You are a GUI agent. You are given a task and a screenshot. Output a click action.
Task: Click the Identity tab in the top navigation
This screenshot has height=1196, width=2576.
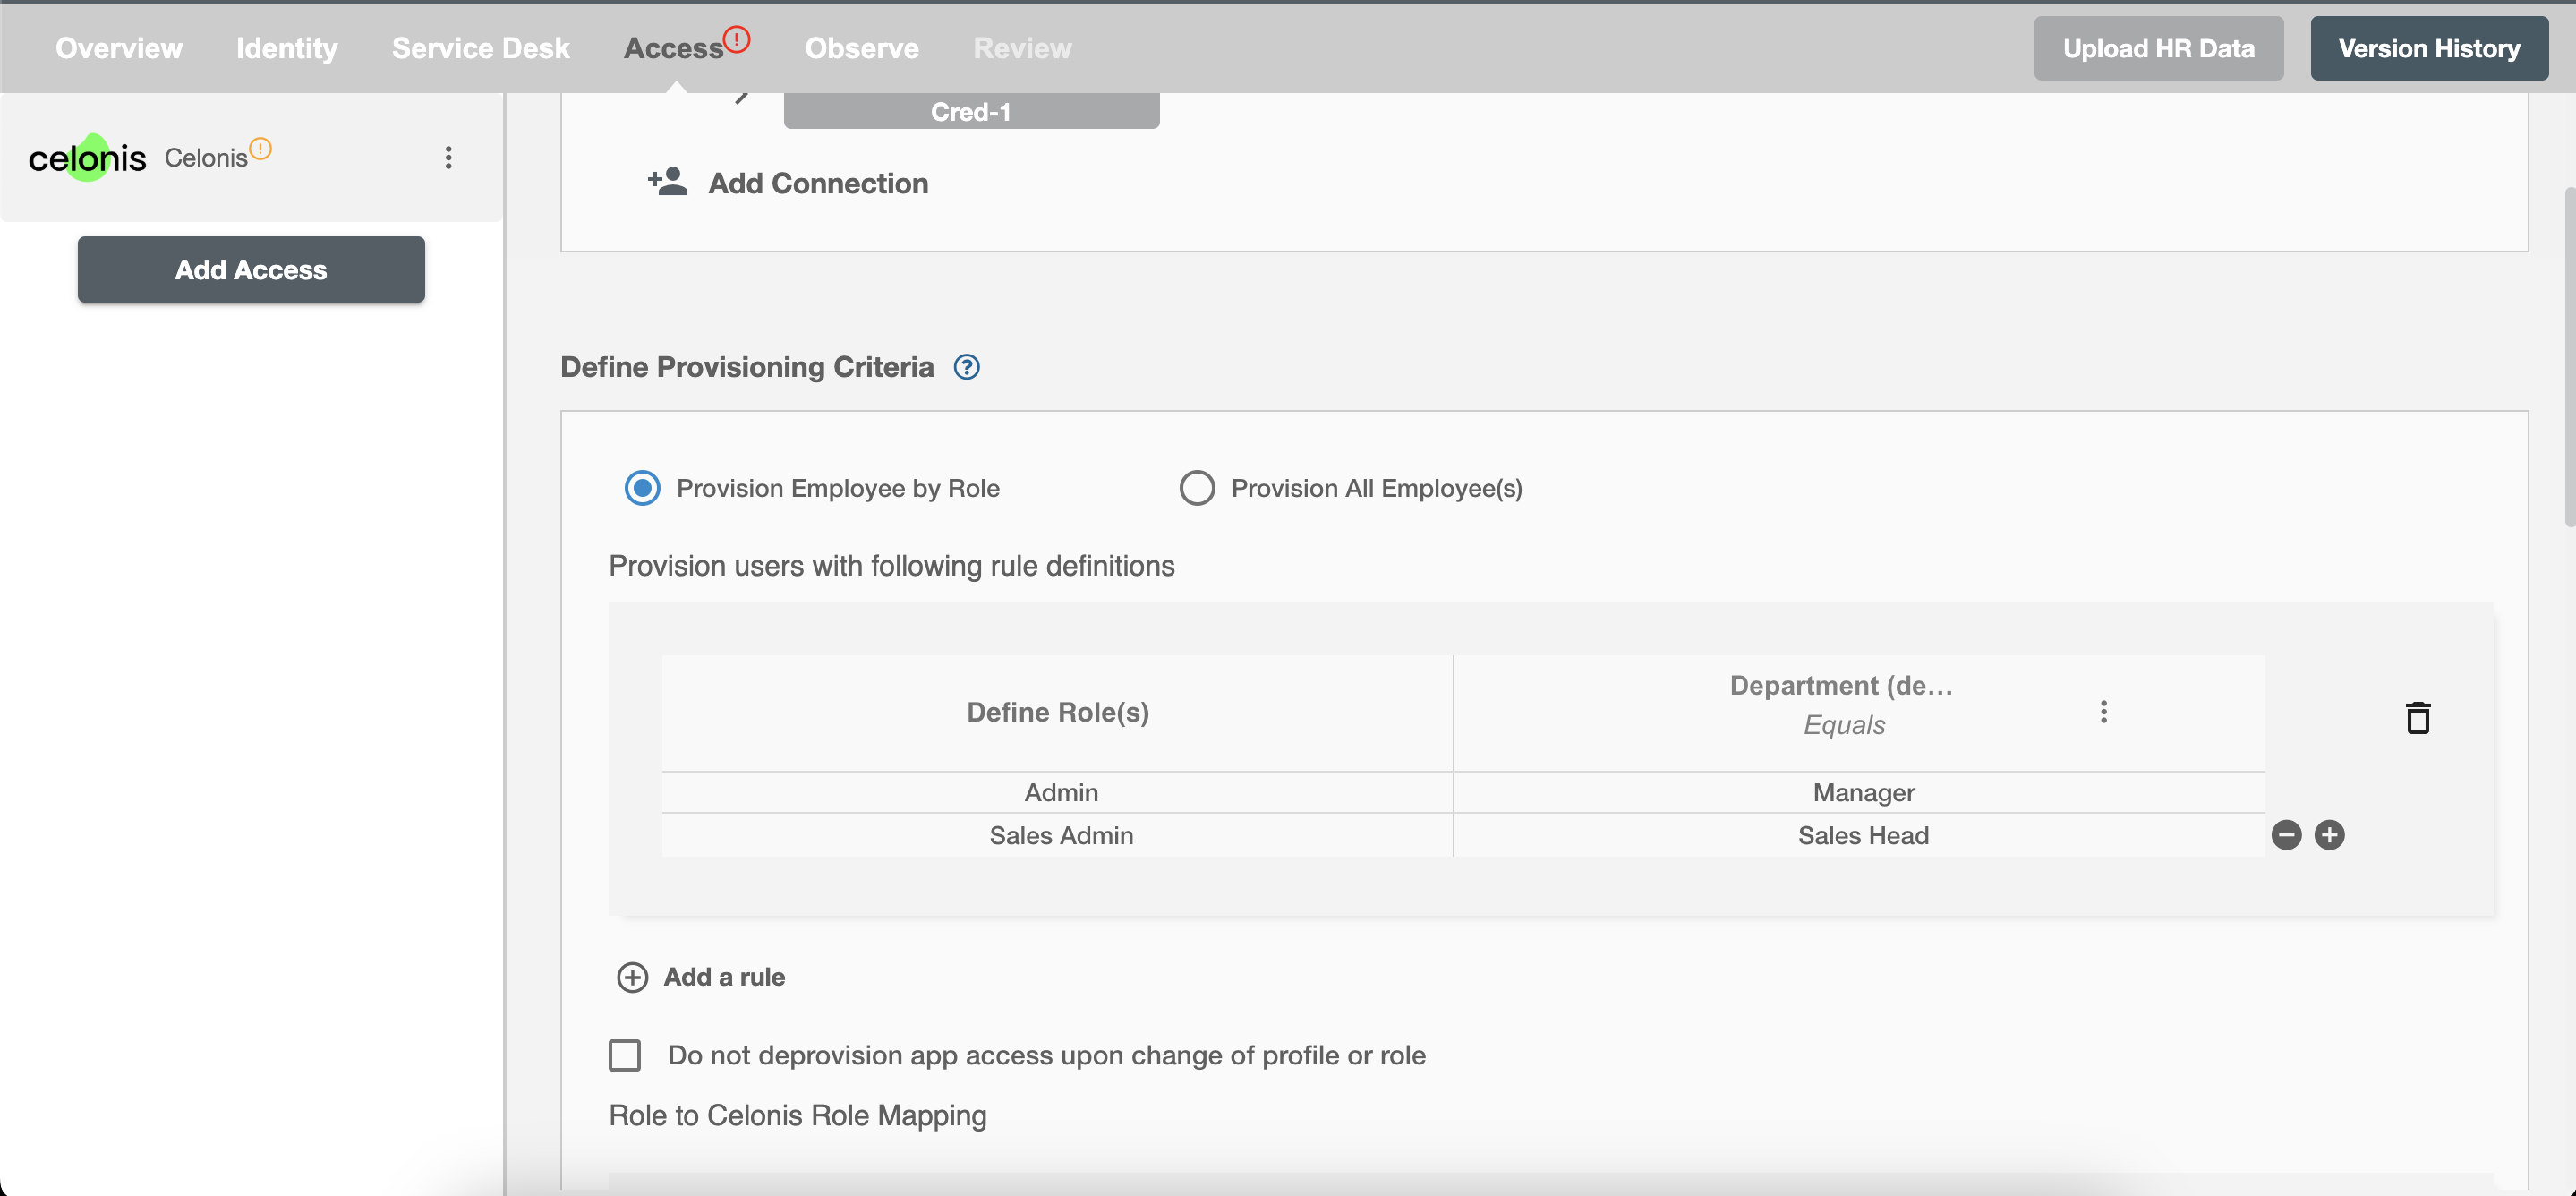pyautogui.click(x=287, y=46)
